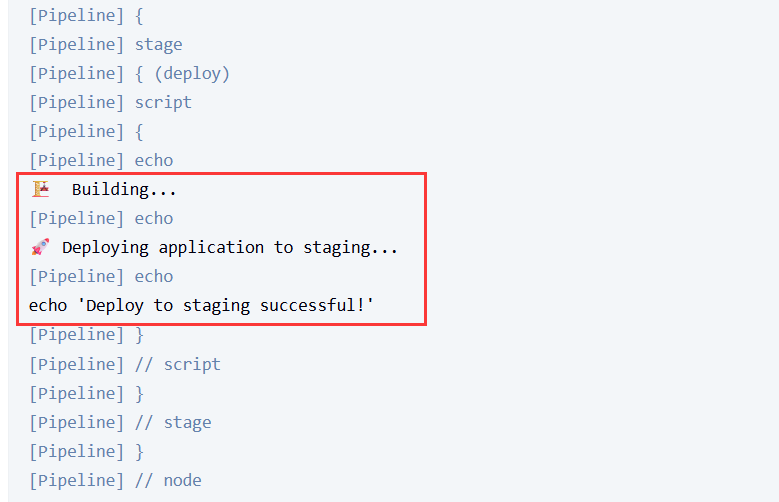
Task: Click the "Deploy to staging successful!" line
Action: tap(201, 305)
